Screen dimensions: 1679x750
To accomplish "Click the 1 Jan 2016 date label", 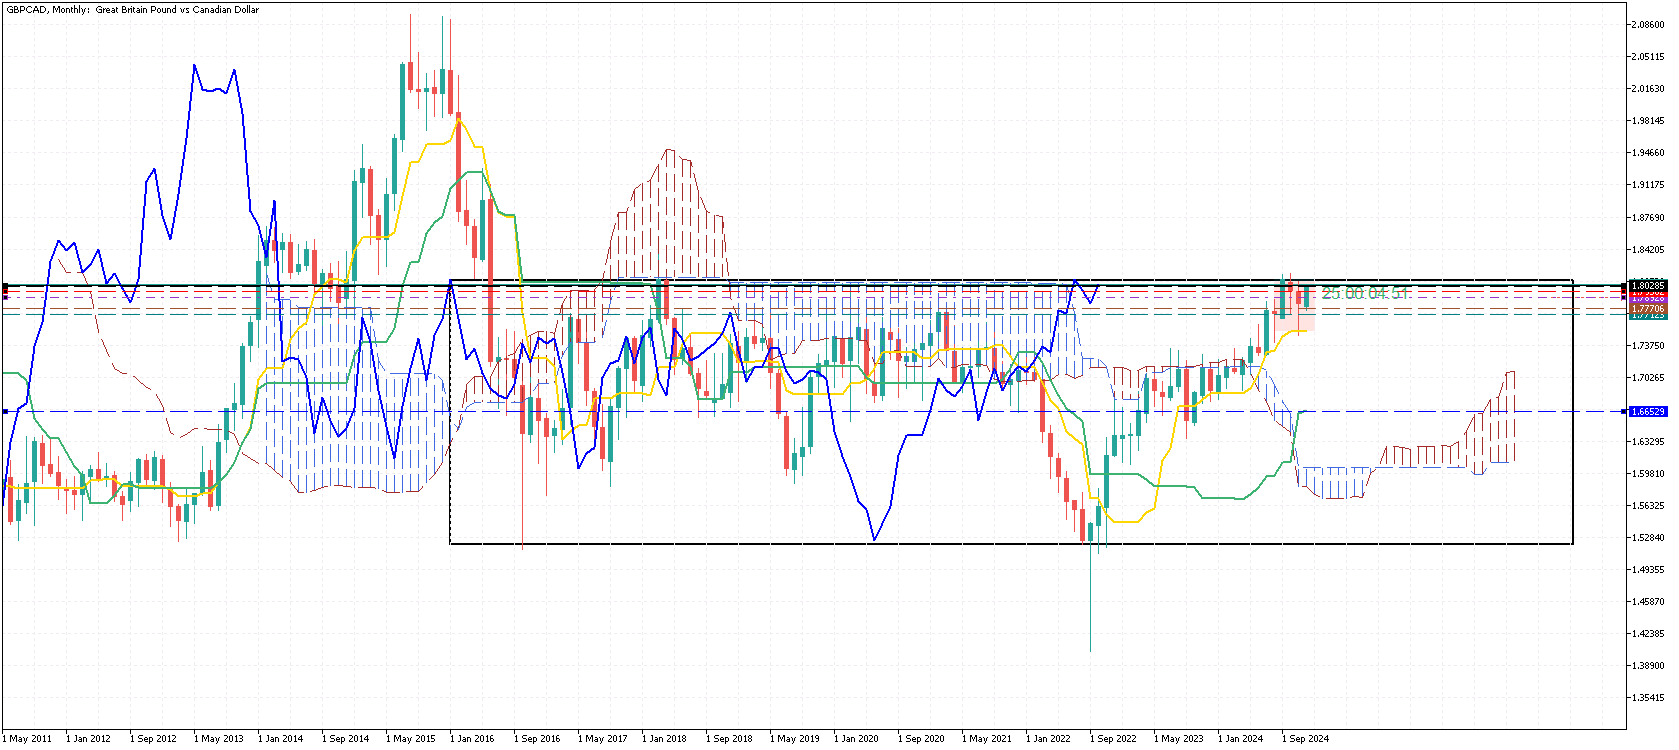I will [x=473, y=739].
